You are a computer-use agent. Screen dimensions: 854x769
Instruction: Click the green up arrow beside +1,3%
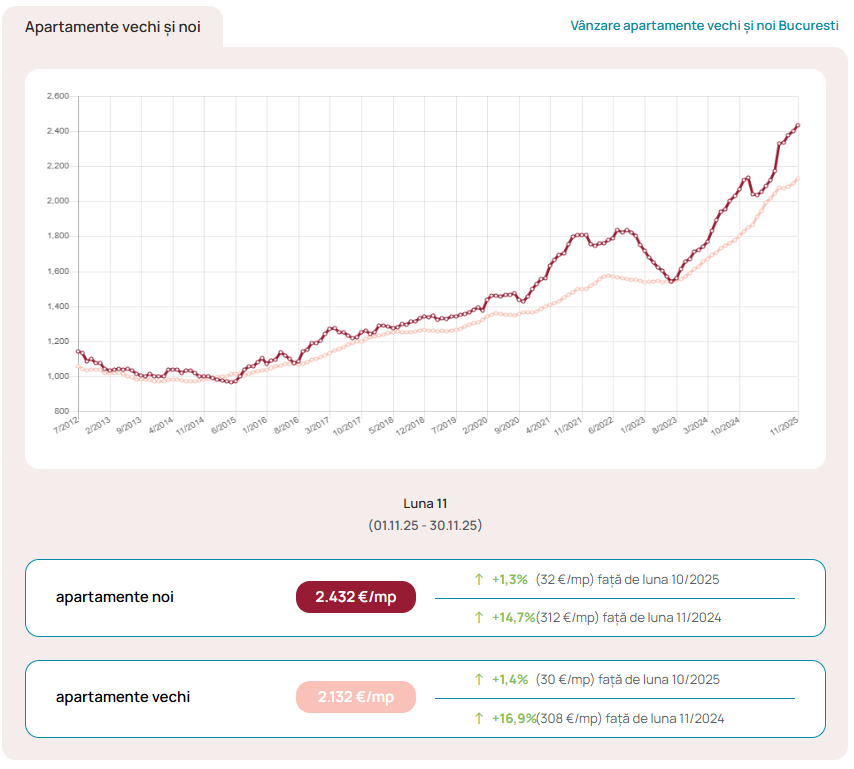coord(479,579)
